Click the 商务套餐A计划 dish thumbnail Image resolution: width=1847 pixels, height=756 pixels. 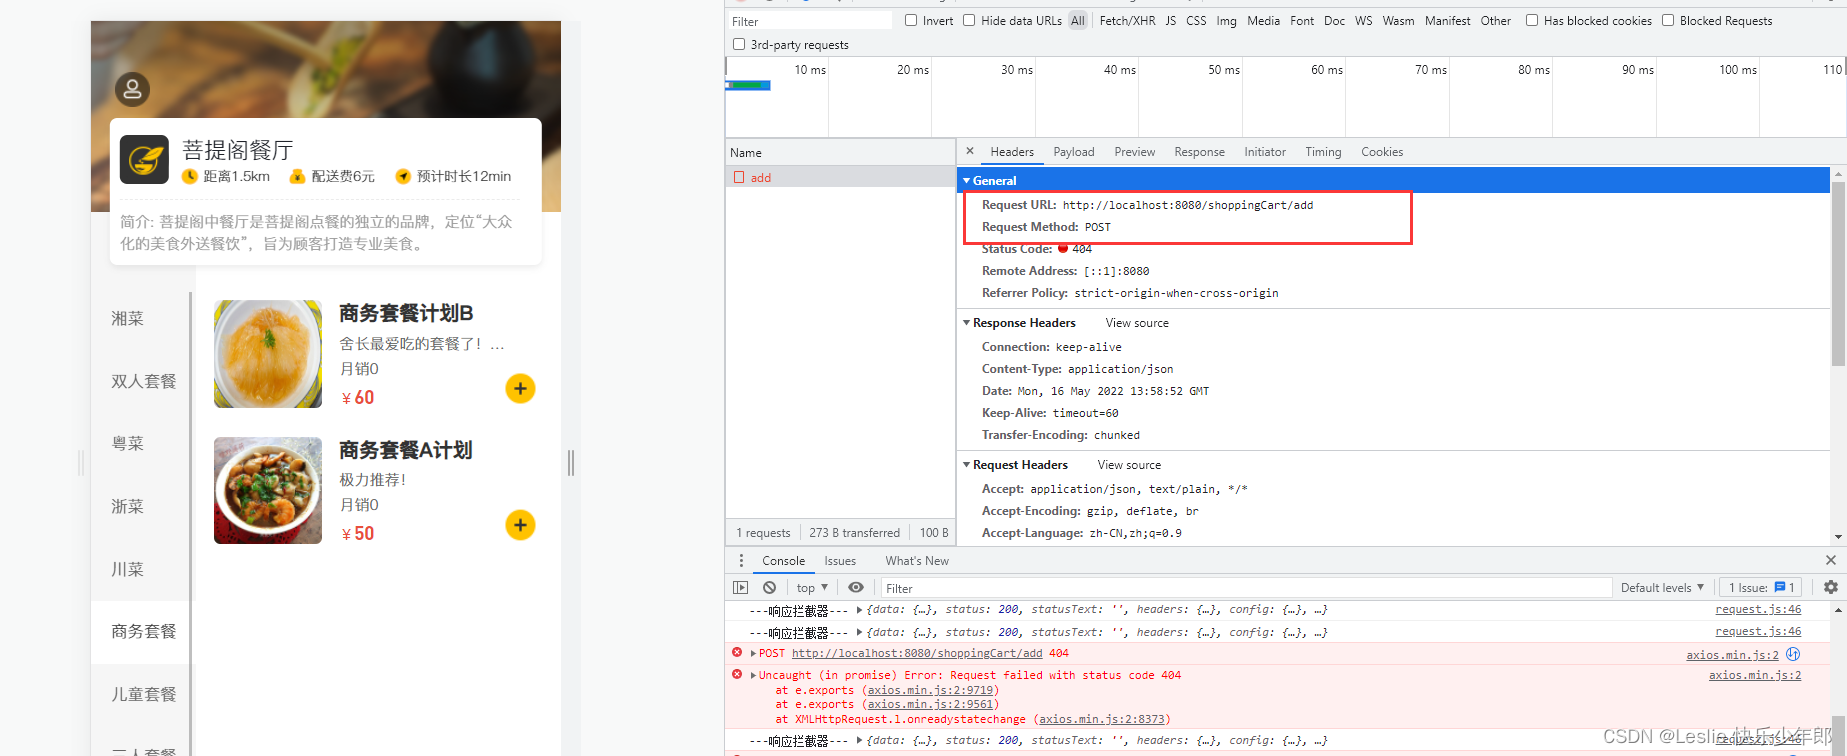tap(268, 490)
